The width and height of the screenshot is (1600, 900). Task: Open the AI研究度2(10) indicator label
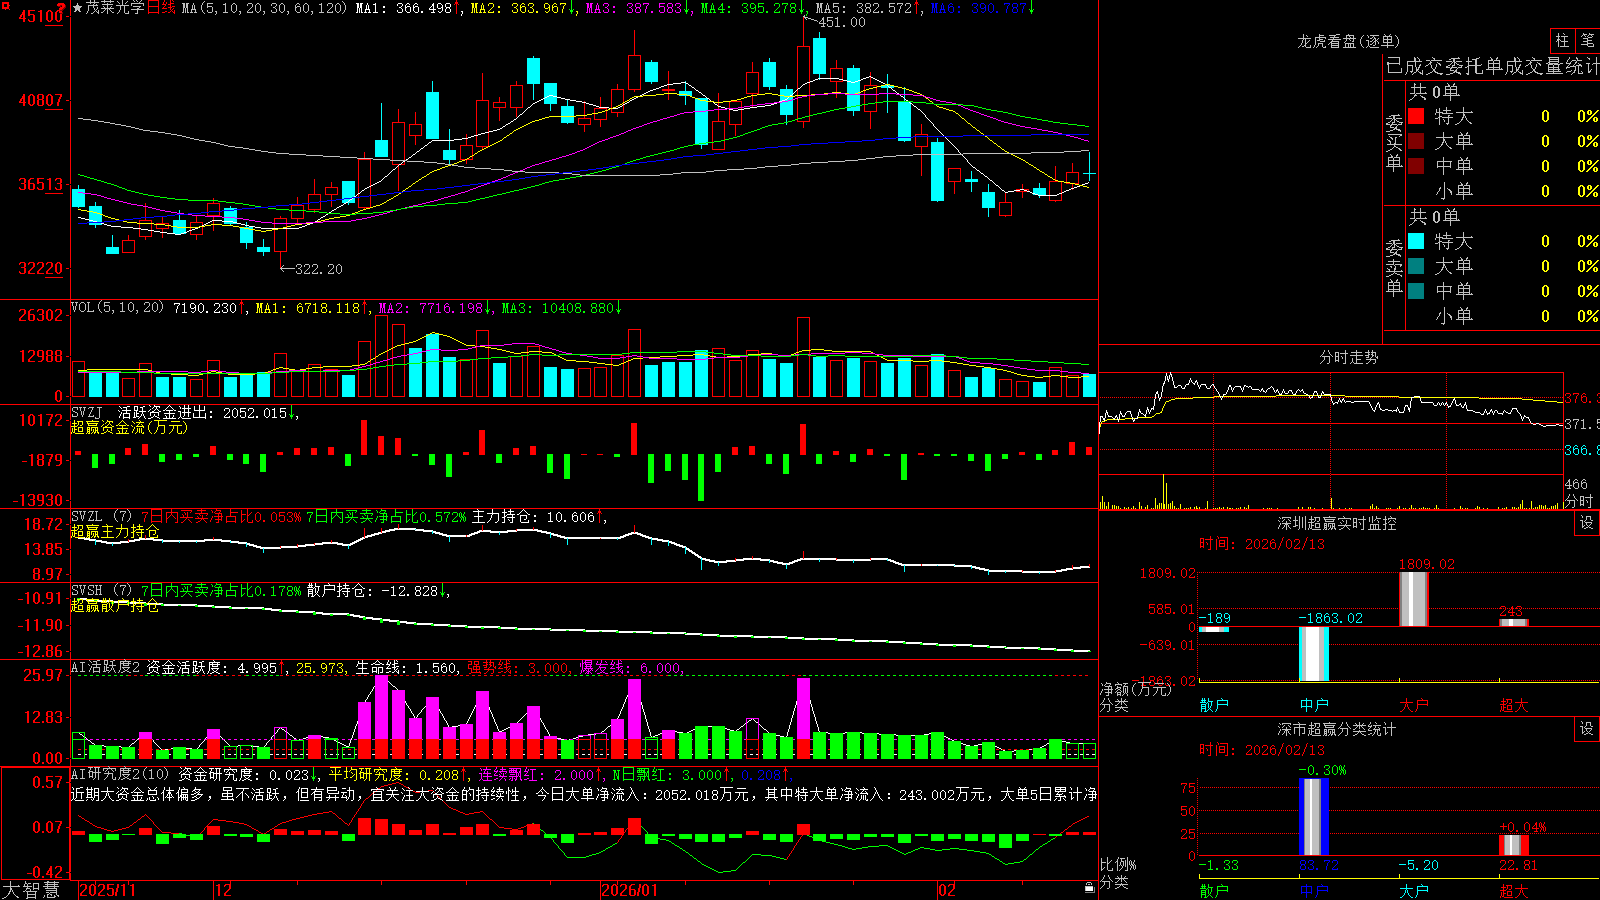coord(121,774)
